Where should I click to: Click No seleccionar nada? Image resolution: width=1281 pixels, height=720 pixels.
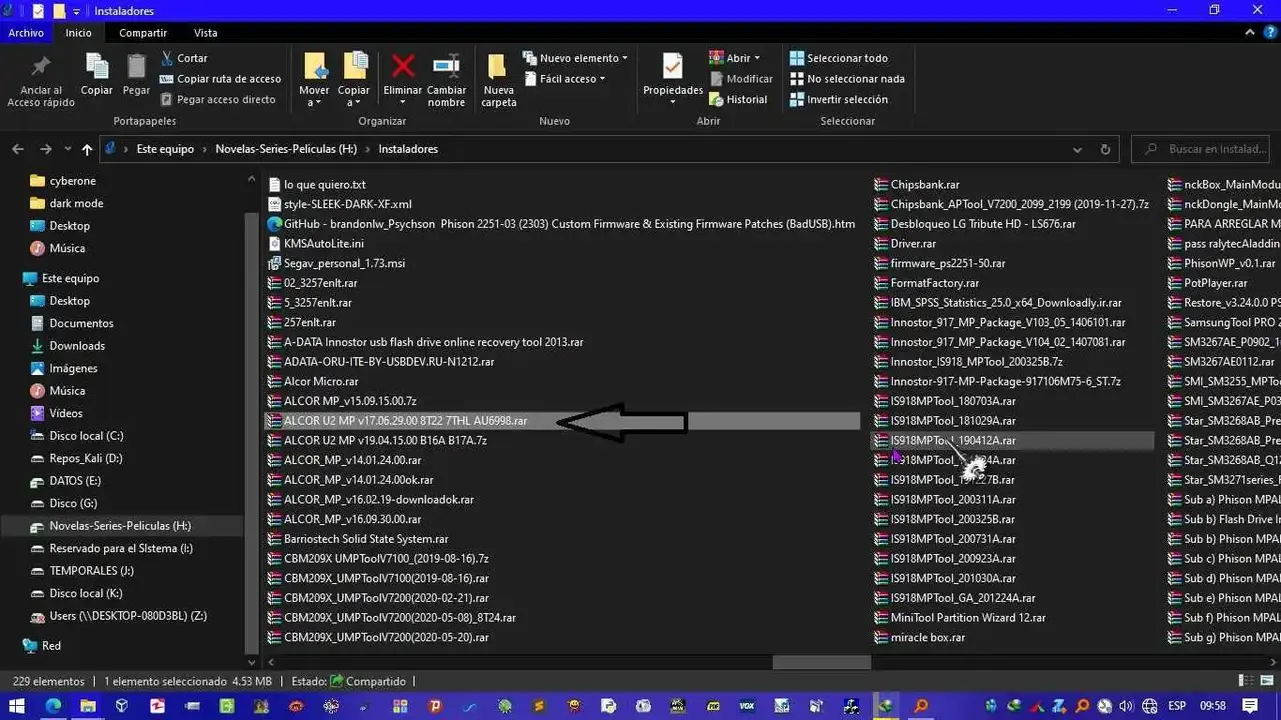[847, 79]
